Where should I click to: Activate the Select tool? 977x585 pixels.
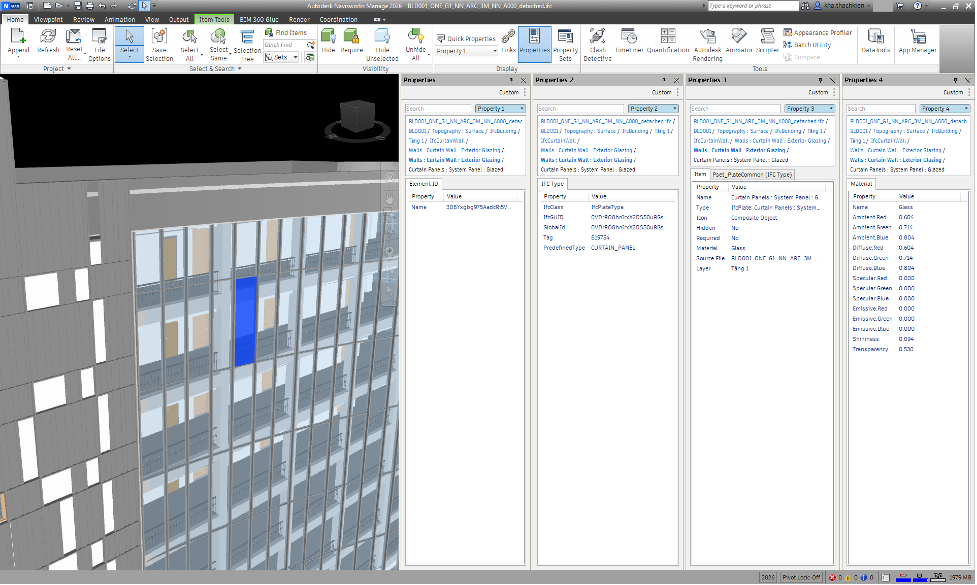[129, 44]
